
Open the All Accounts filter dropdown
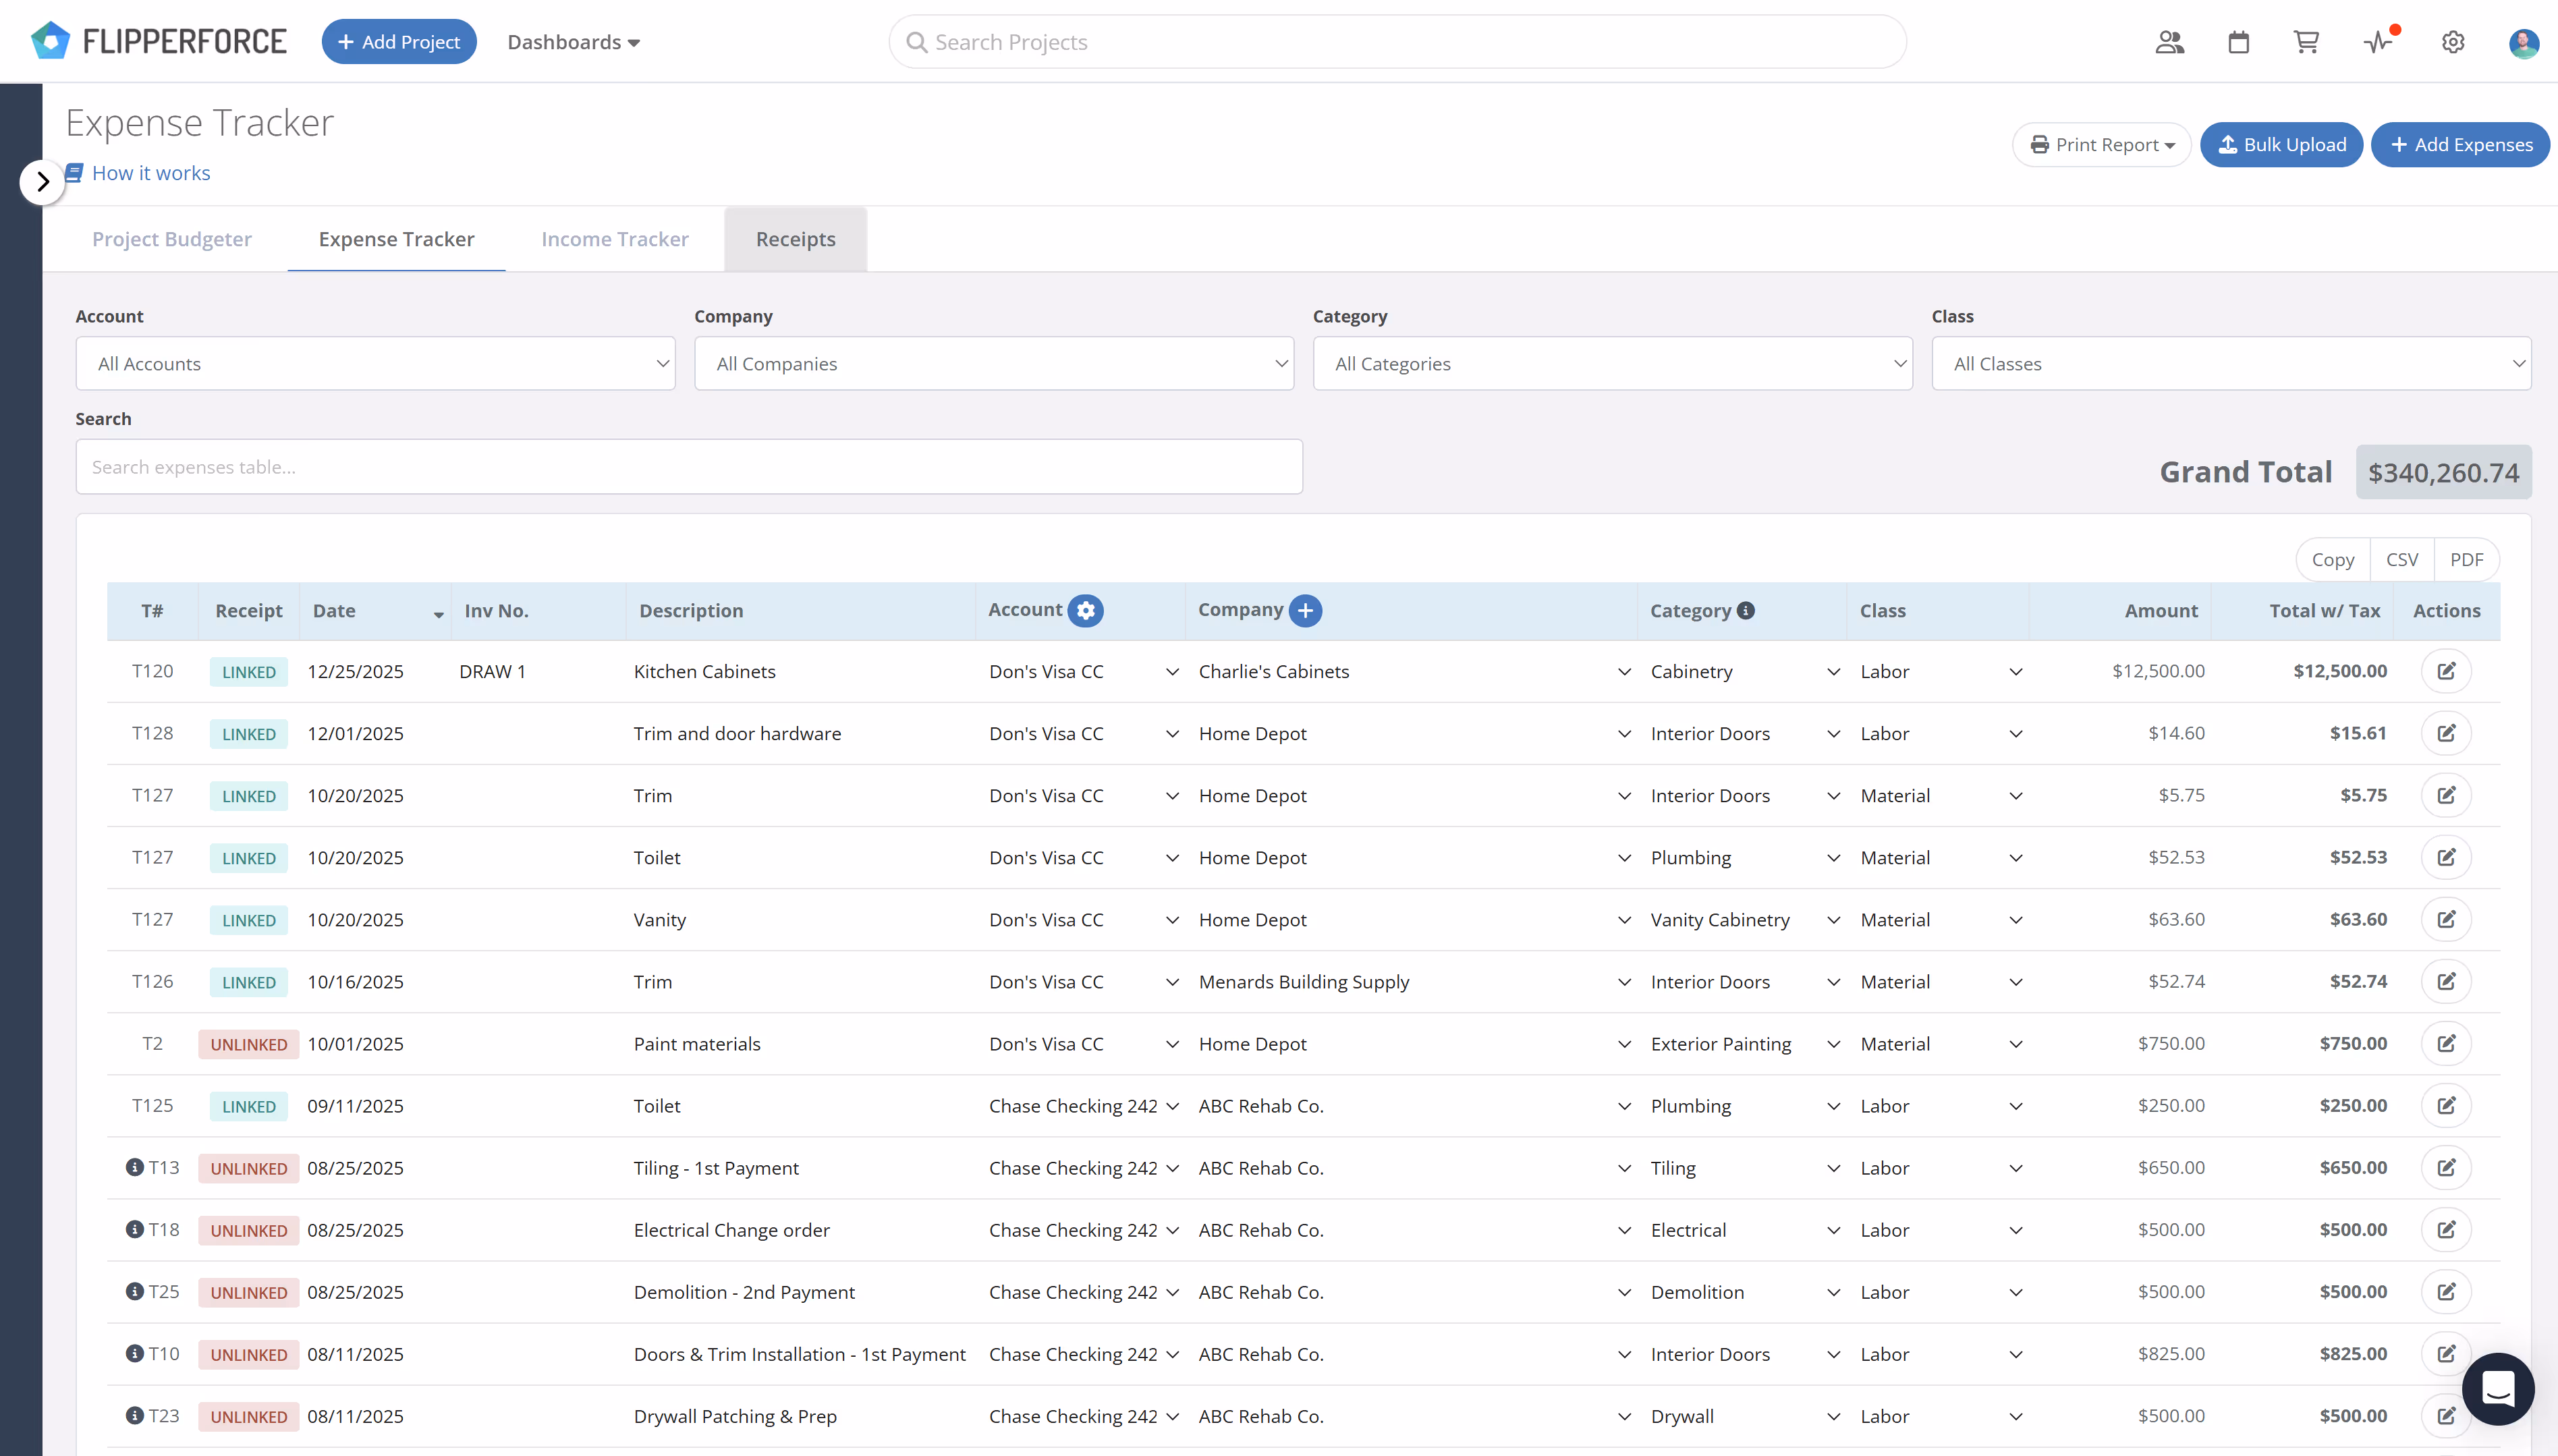point(376,363)
